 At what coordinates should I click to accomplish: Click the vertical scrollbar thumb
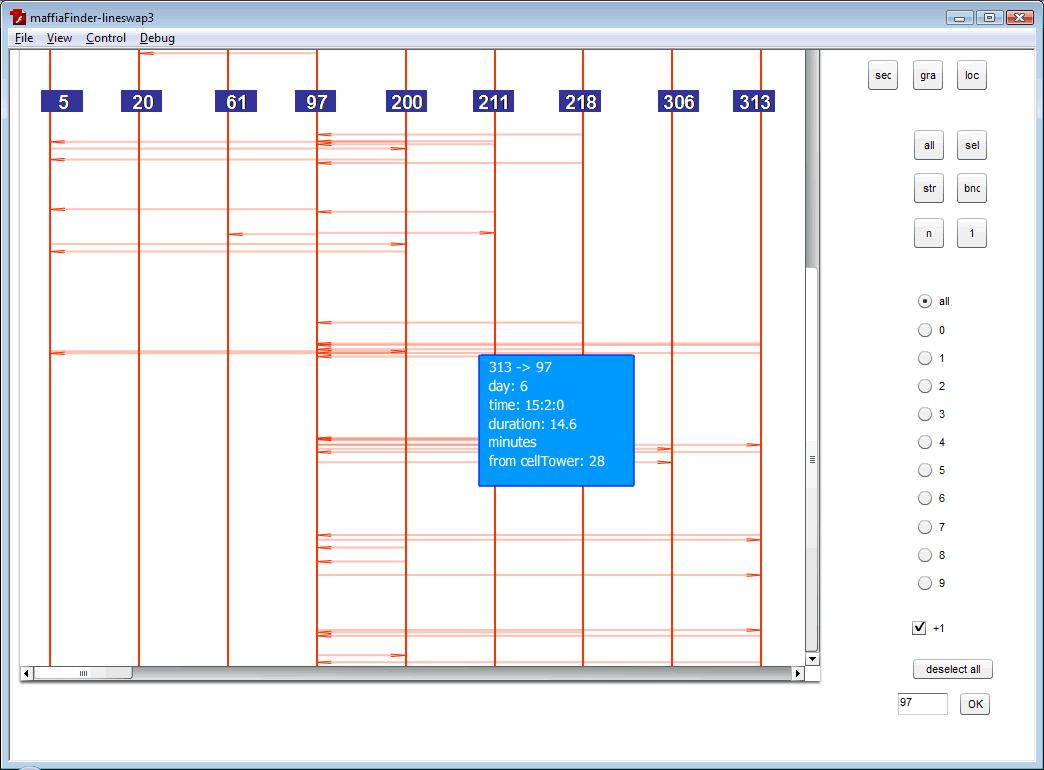coord(812,459)
